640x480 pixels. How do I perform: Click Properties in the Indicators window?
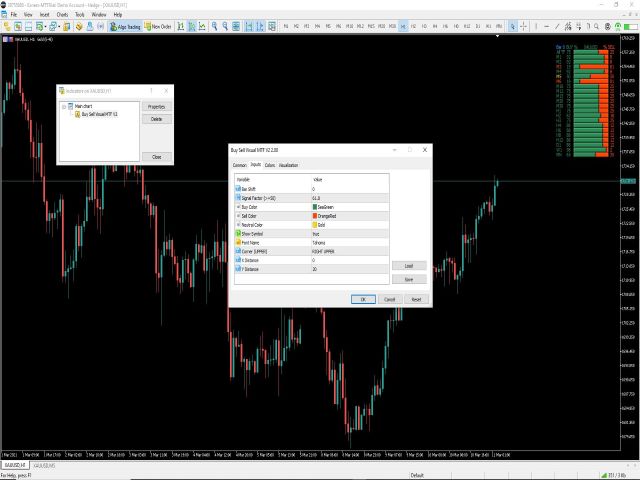[x=157, y=107]
